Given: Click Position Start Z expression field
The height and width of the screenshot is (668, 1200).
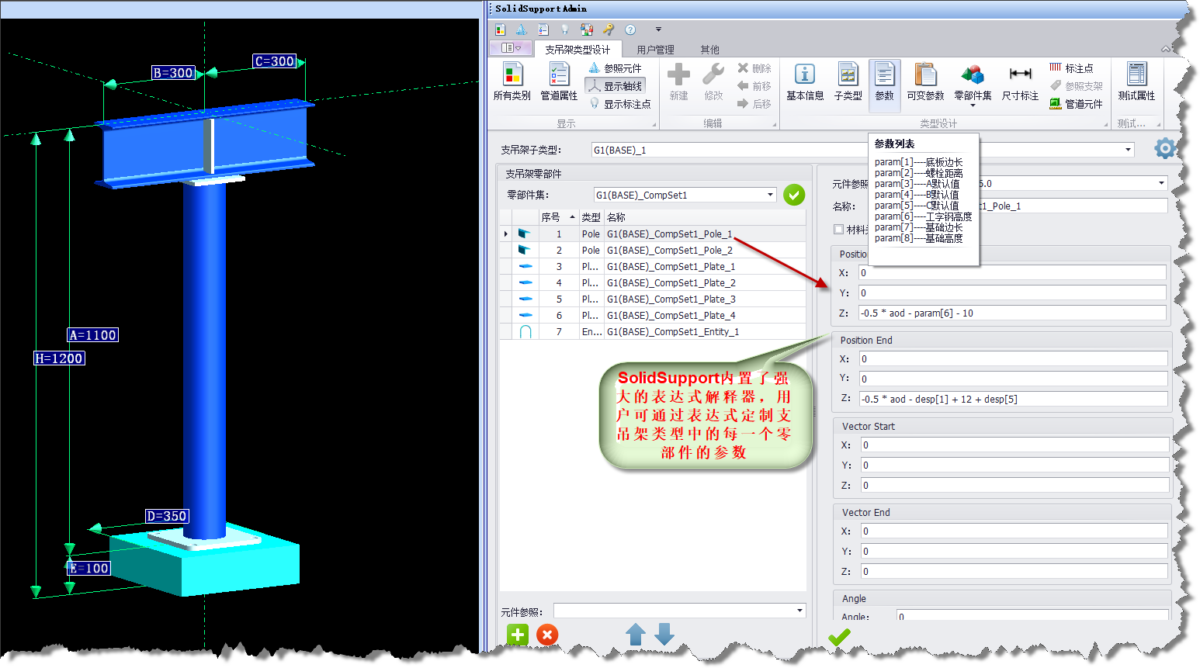Looking at the screenshot, I should tap(1011, 313).
